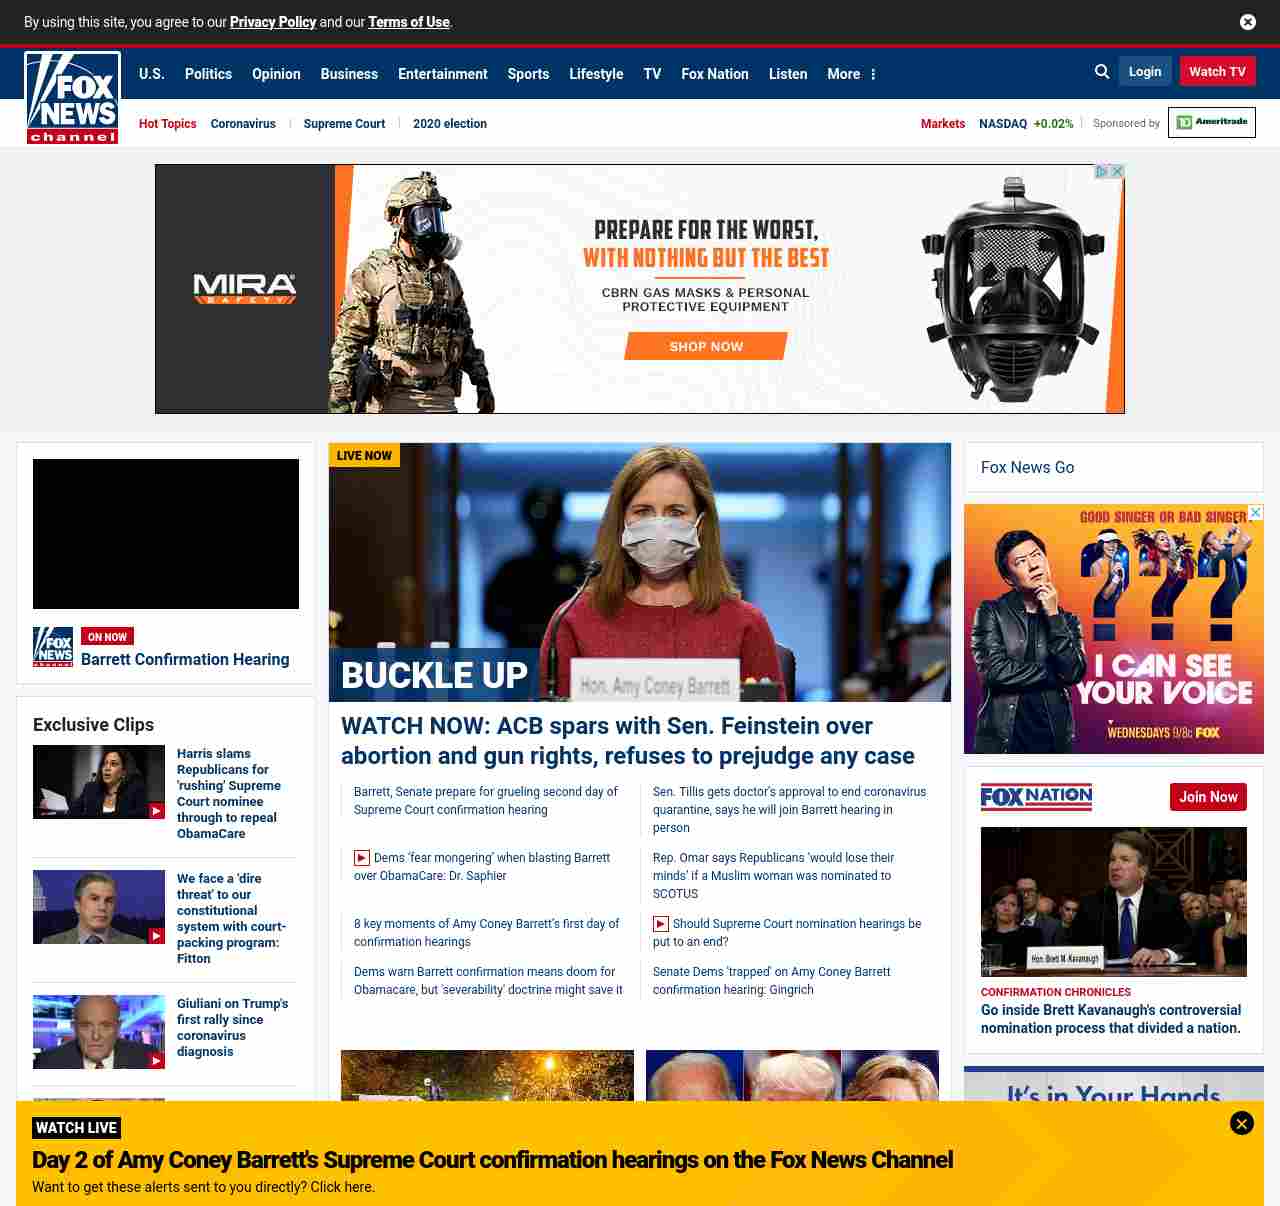Image resolution: width=1280 pixels, height=1206 pixels.
Task: Click the Watch TV button
Action: 1217,72
